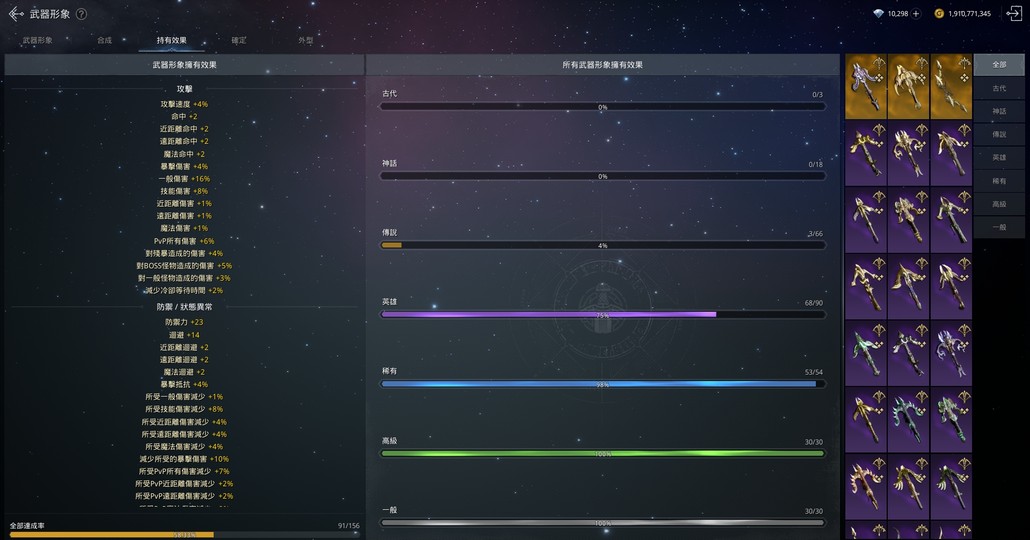The width and height of the screenshot is (1030, 540).
Task: Filter weapons by 神話 grade
Action: coord(999,111)
